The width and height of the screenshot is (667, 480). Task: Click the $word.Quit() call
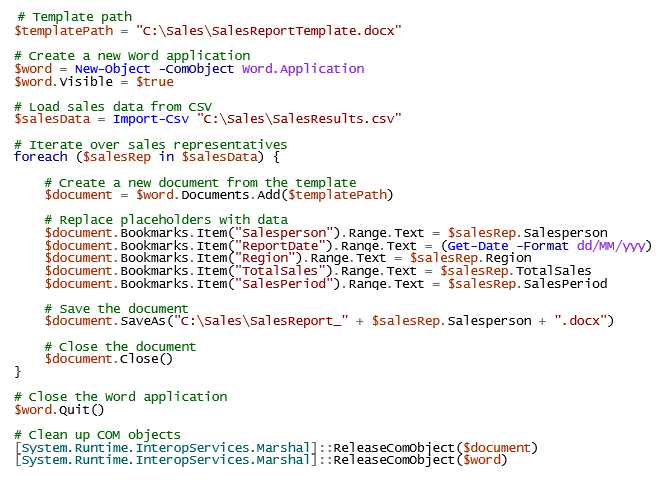pyautogui.click(x=59, y=410)
